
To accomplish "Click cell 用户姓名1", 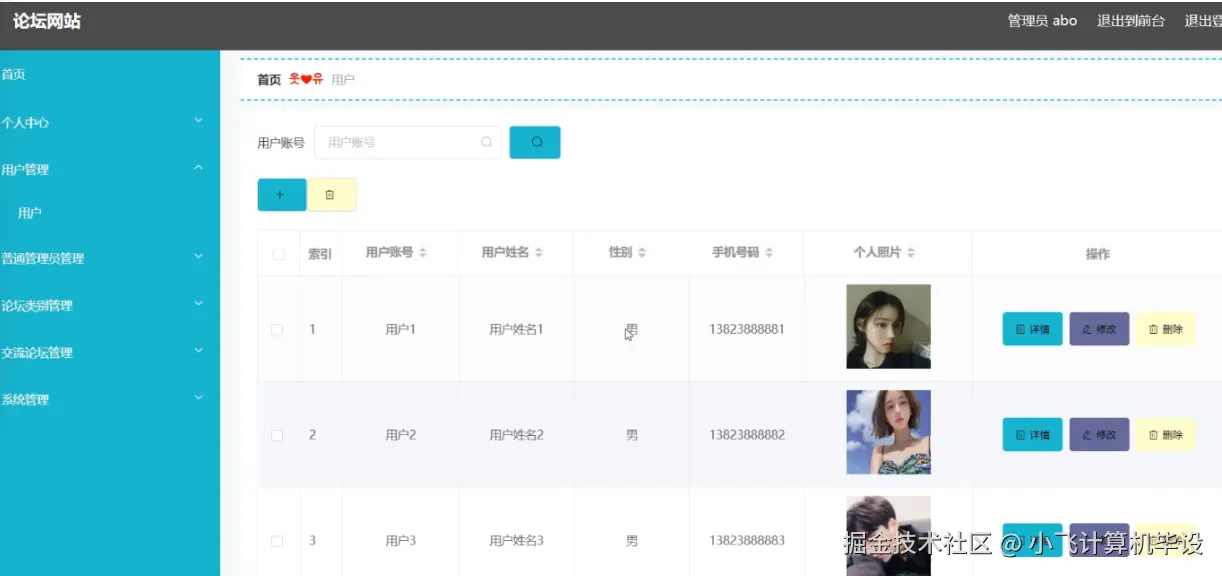I will click(x=516, y=329).
